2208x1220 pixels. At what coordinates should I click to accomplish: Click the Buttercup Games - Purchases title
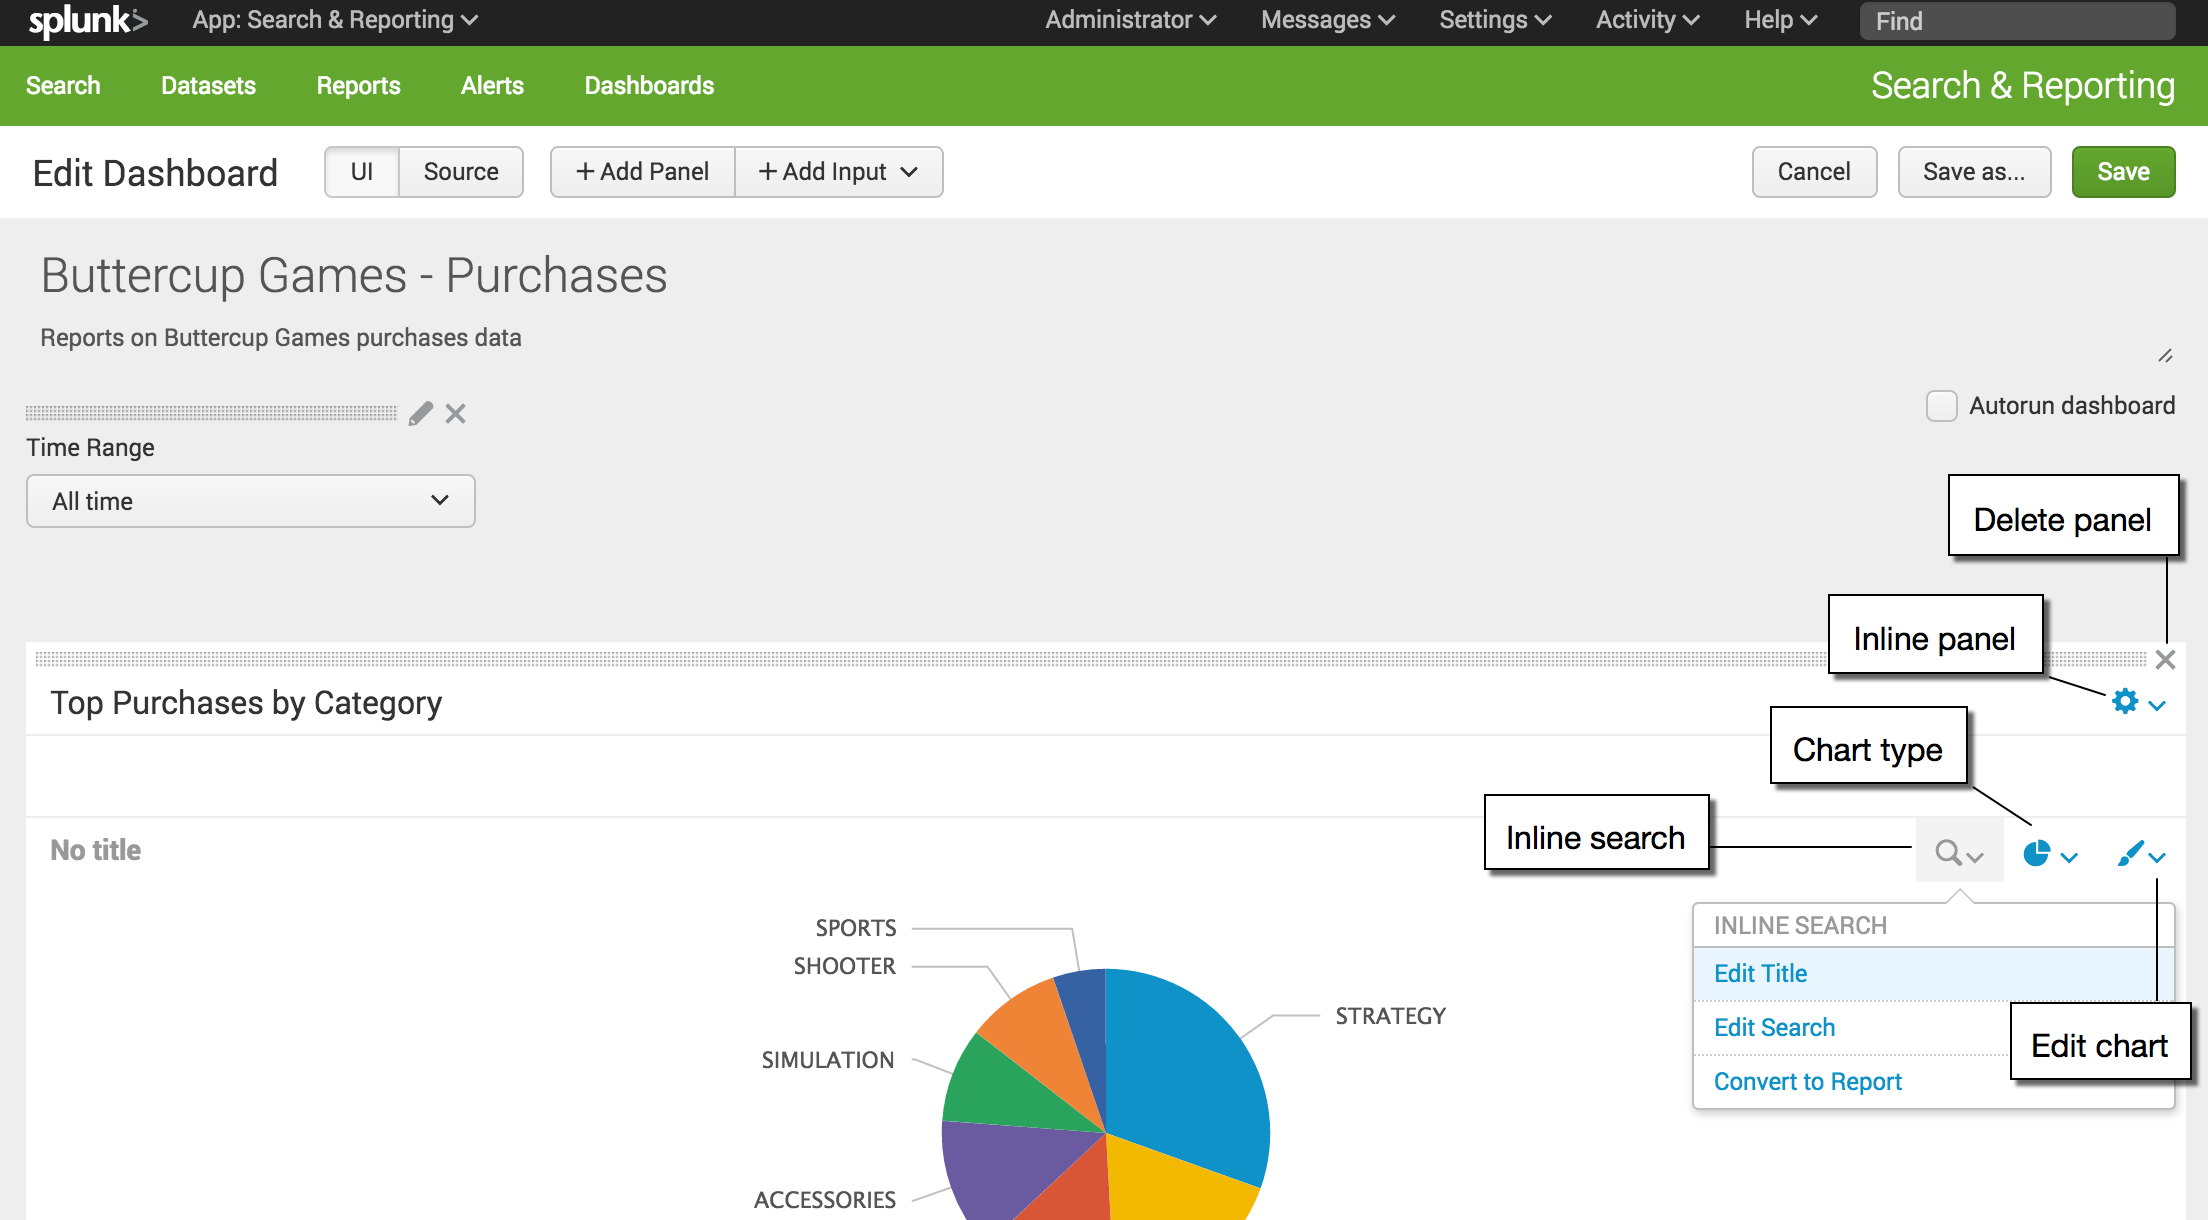[x=354, y=275]
